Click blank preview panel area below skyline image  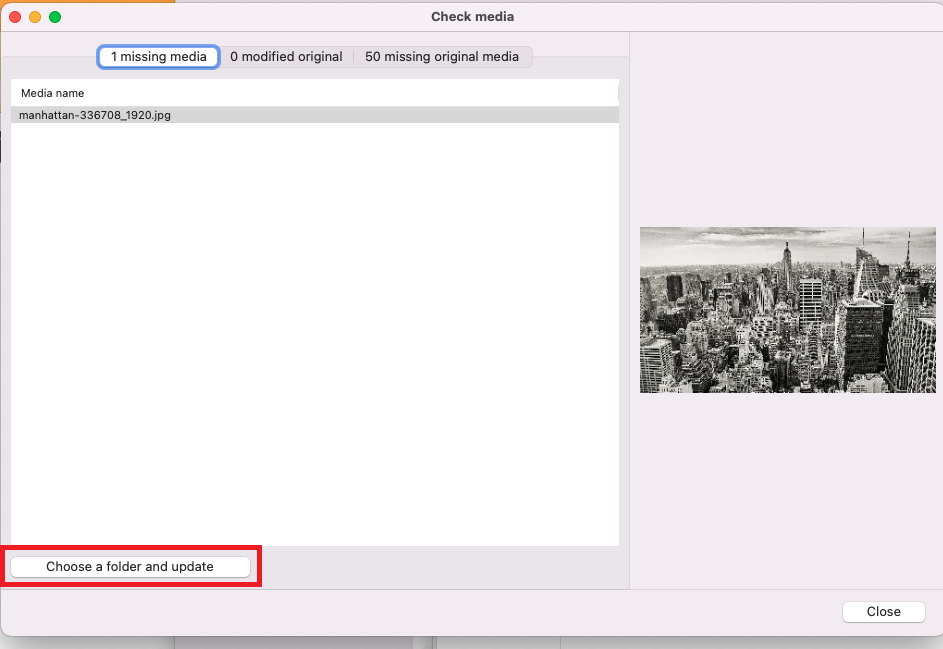(787, 490)
